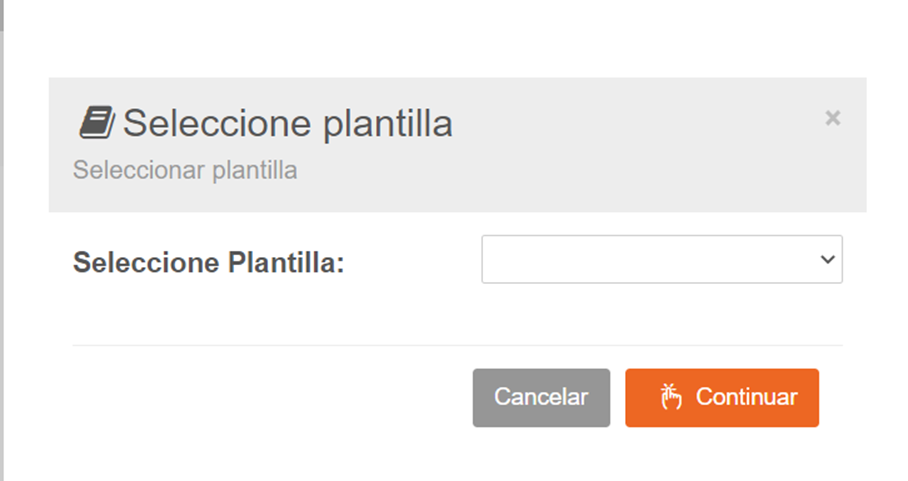Viewport: 908px width, 481px height.
Task: Click the "Seleccione plantilla" dialog title
Action: pos(287,124)
